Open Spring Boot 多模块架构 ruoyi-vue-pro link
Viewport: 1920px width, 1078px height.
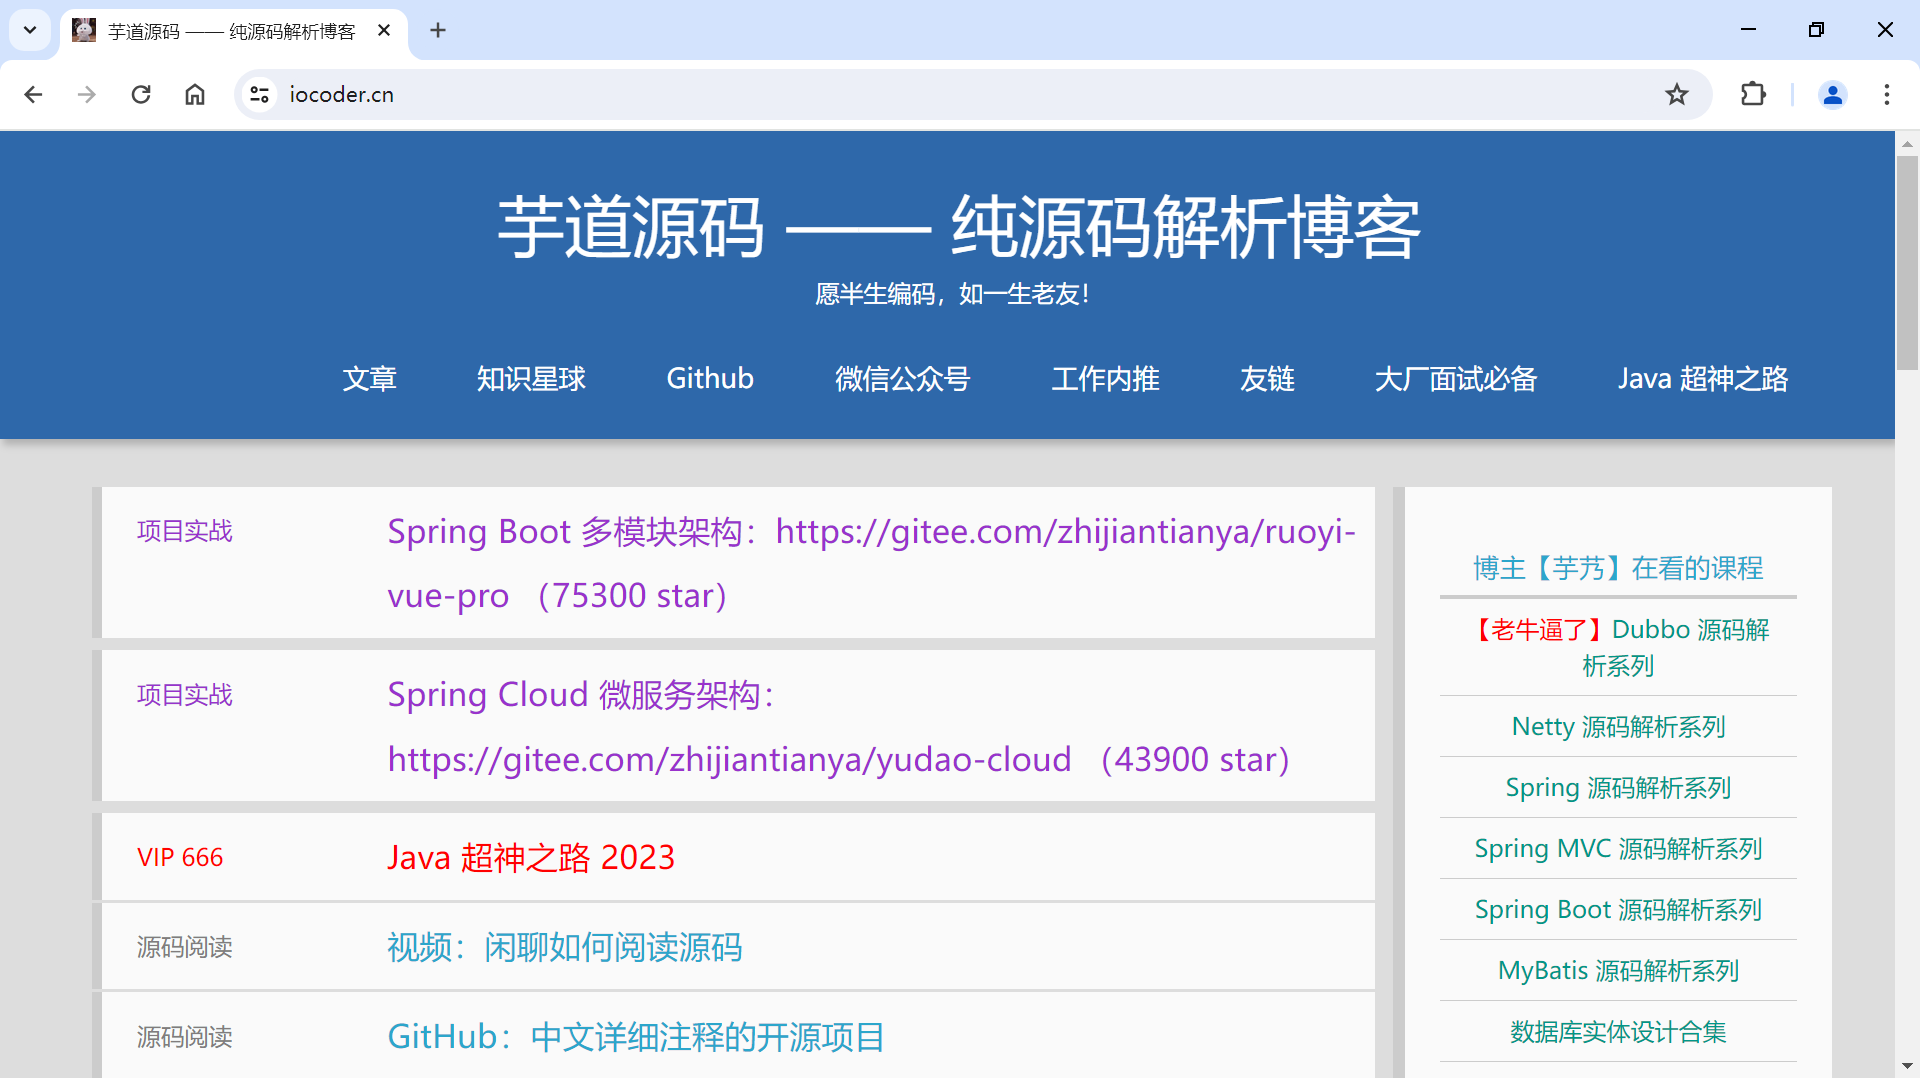(x=871, y=563)
